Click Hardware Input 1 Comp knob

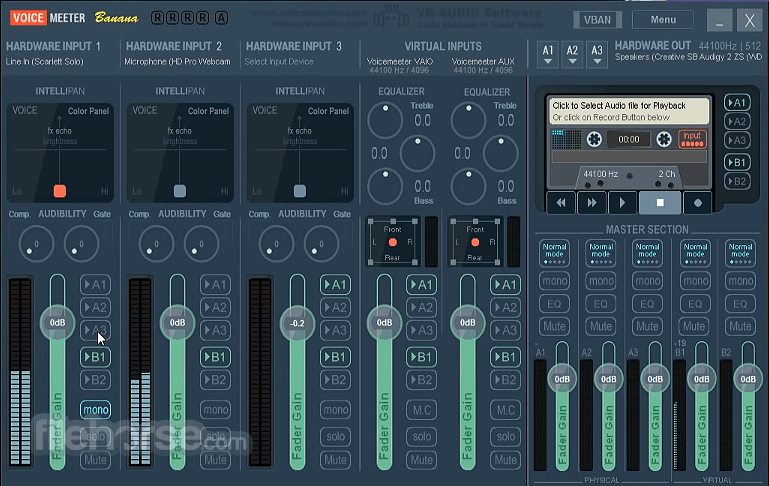36,244
